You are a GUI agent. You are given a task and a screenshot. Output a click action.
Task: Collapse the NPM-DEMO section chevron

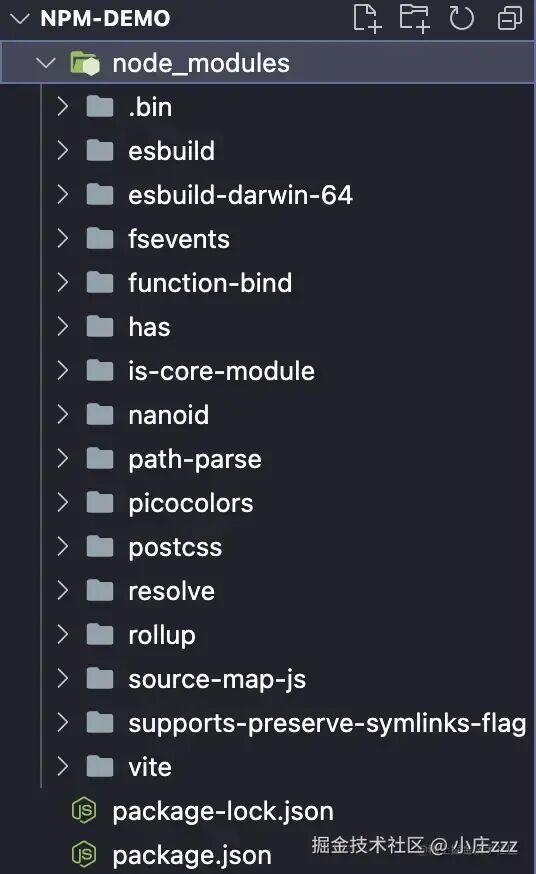point(20,18)
